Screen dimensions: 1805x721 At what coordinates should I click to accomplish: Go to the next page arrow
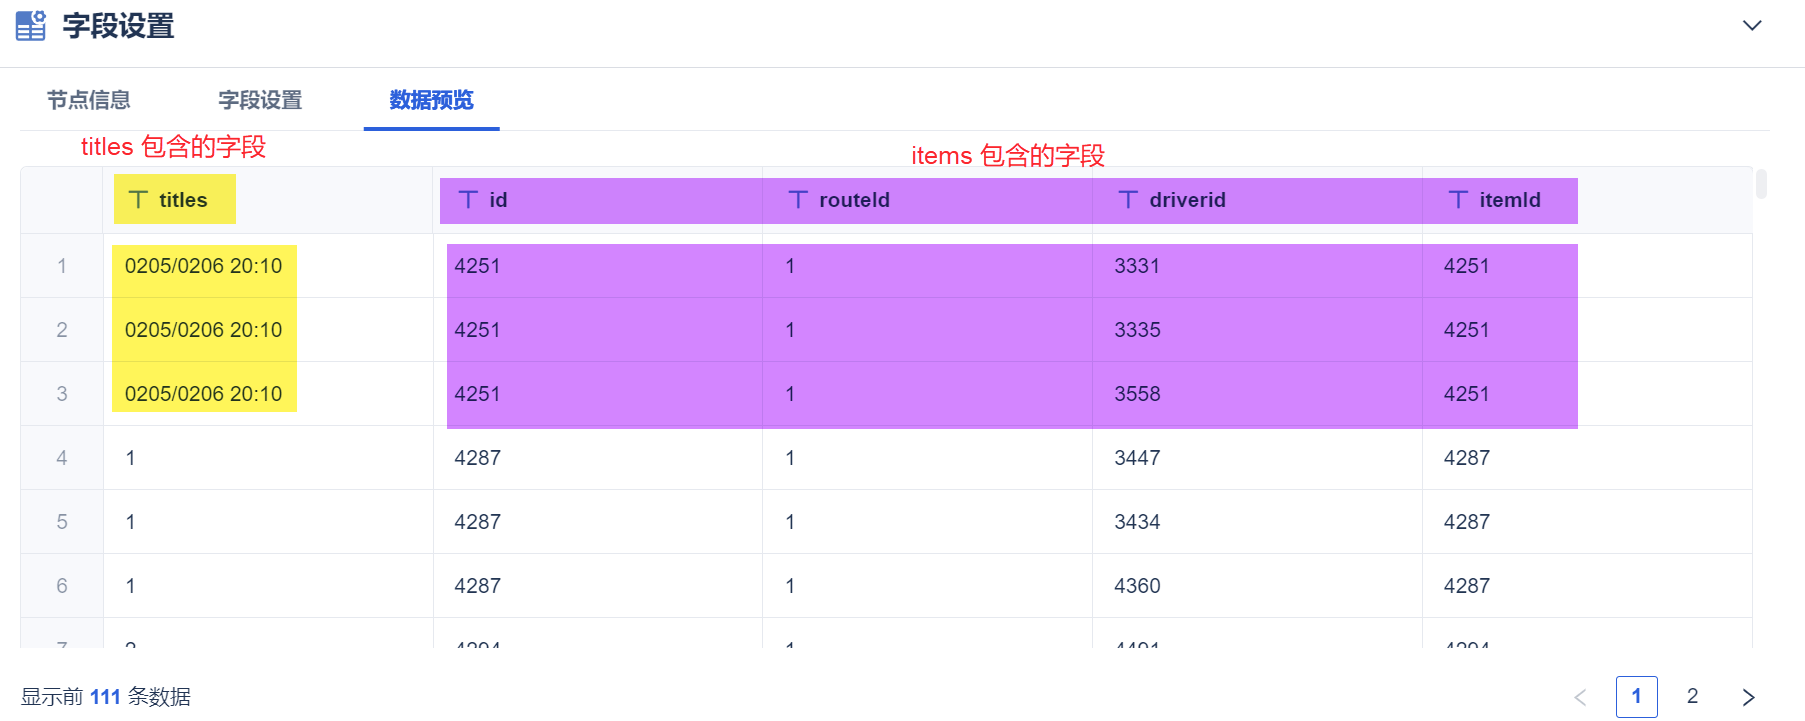click(x=1748, y=697)
